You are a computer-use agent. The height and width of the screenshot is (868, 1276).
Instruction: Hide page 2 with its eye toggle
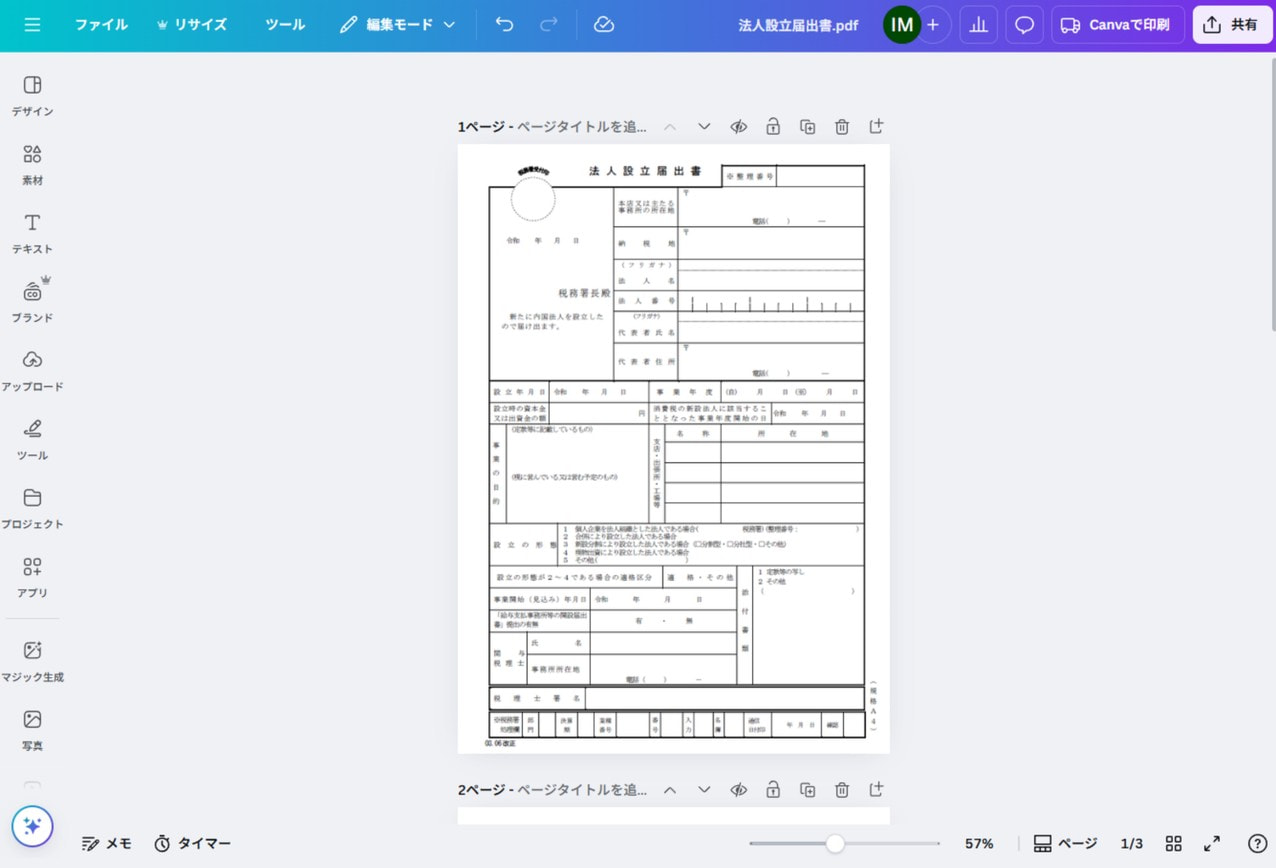[738, 789]
